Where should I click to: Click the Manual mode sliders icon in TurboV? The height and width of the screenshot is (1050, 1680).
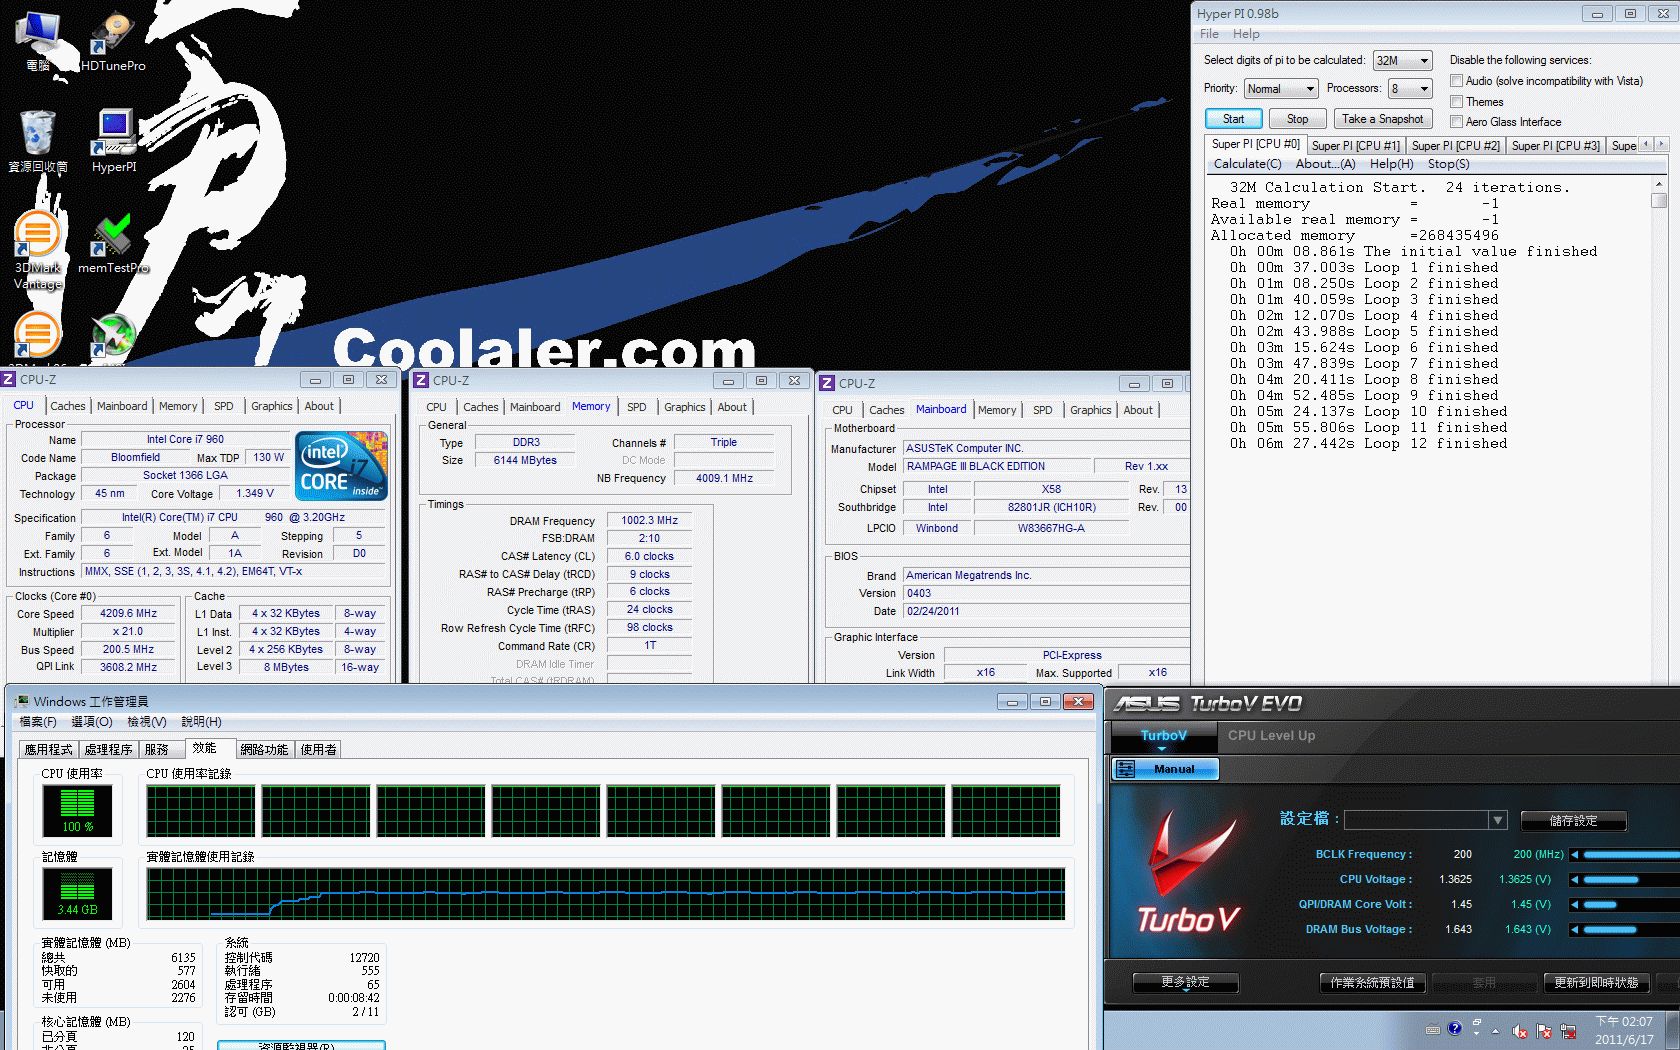(x=1125, y=769)
